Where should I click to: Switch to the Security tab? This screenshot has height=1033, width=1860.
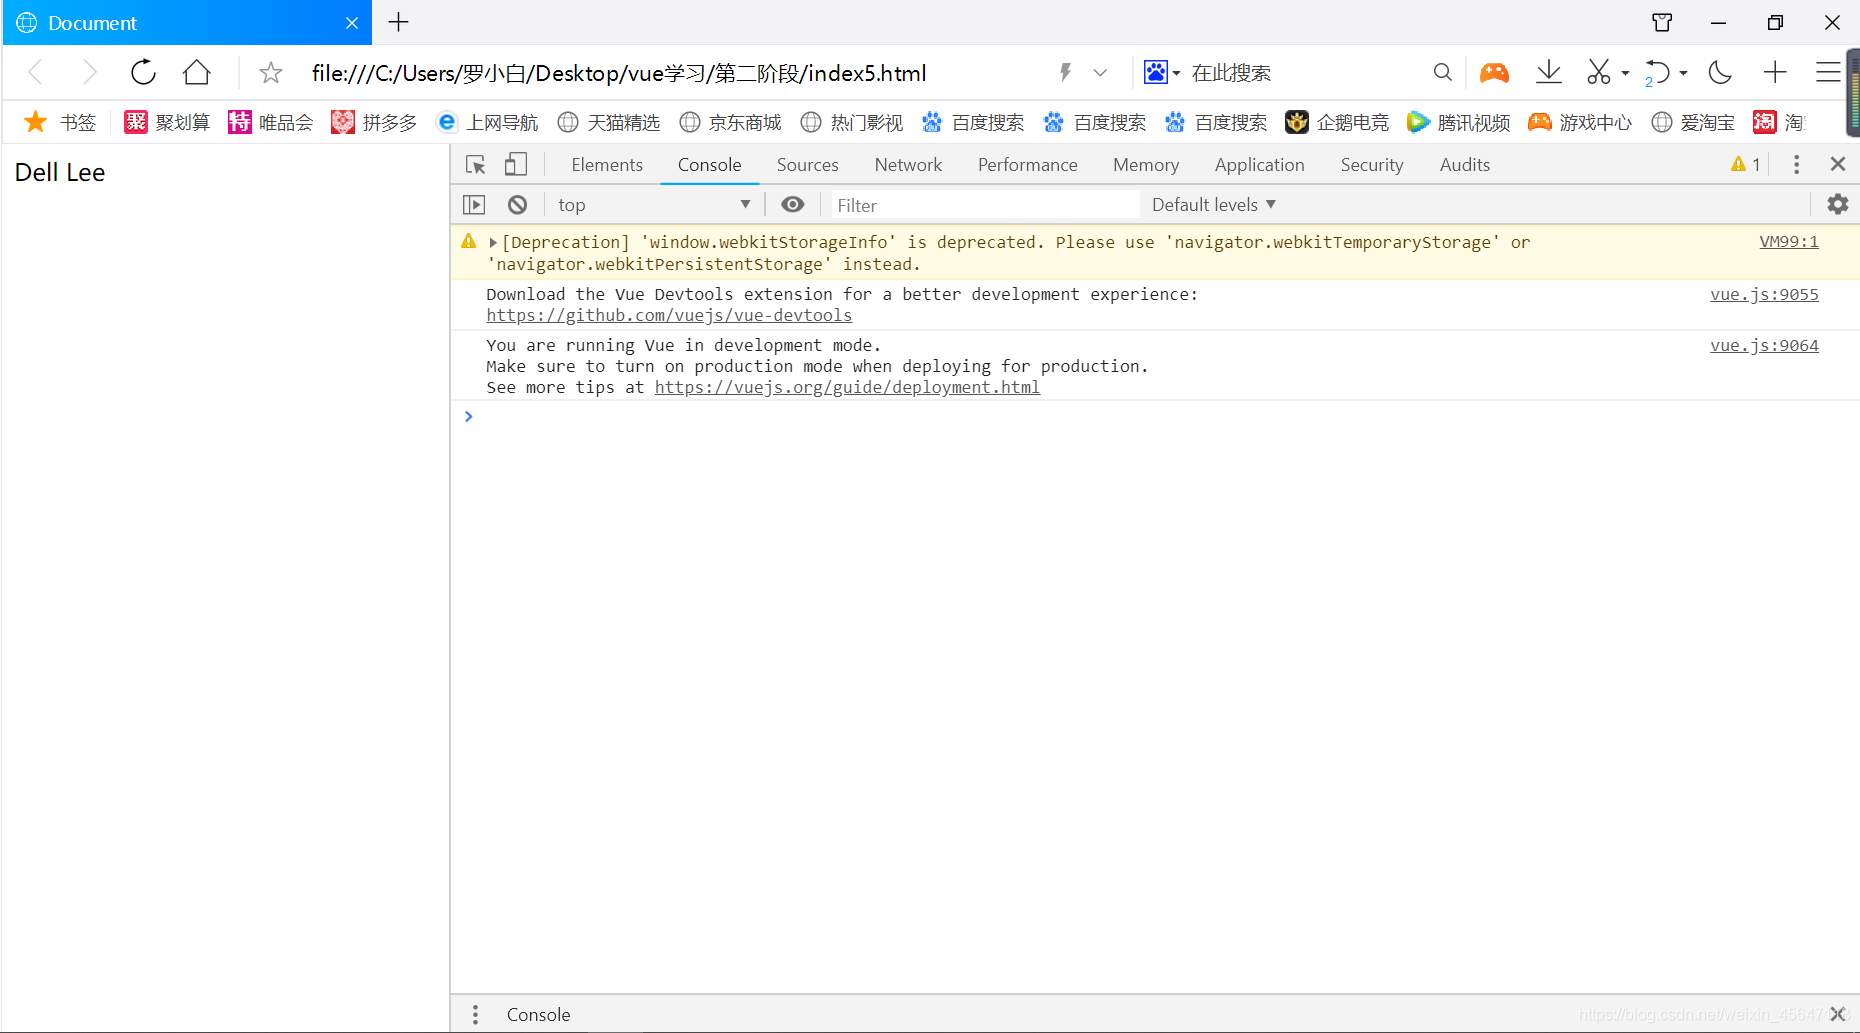click(x=1372, y=164)
